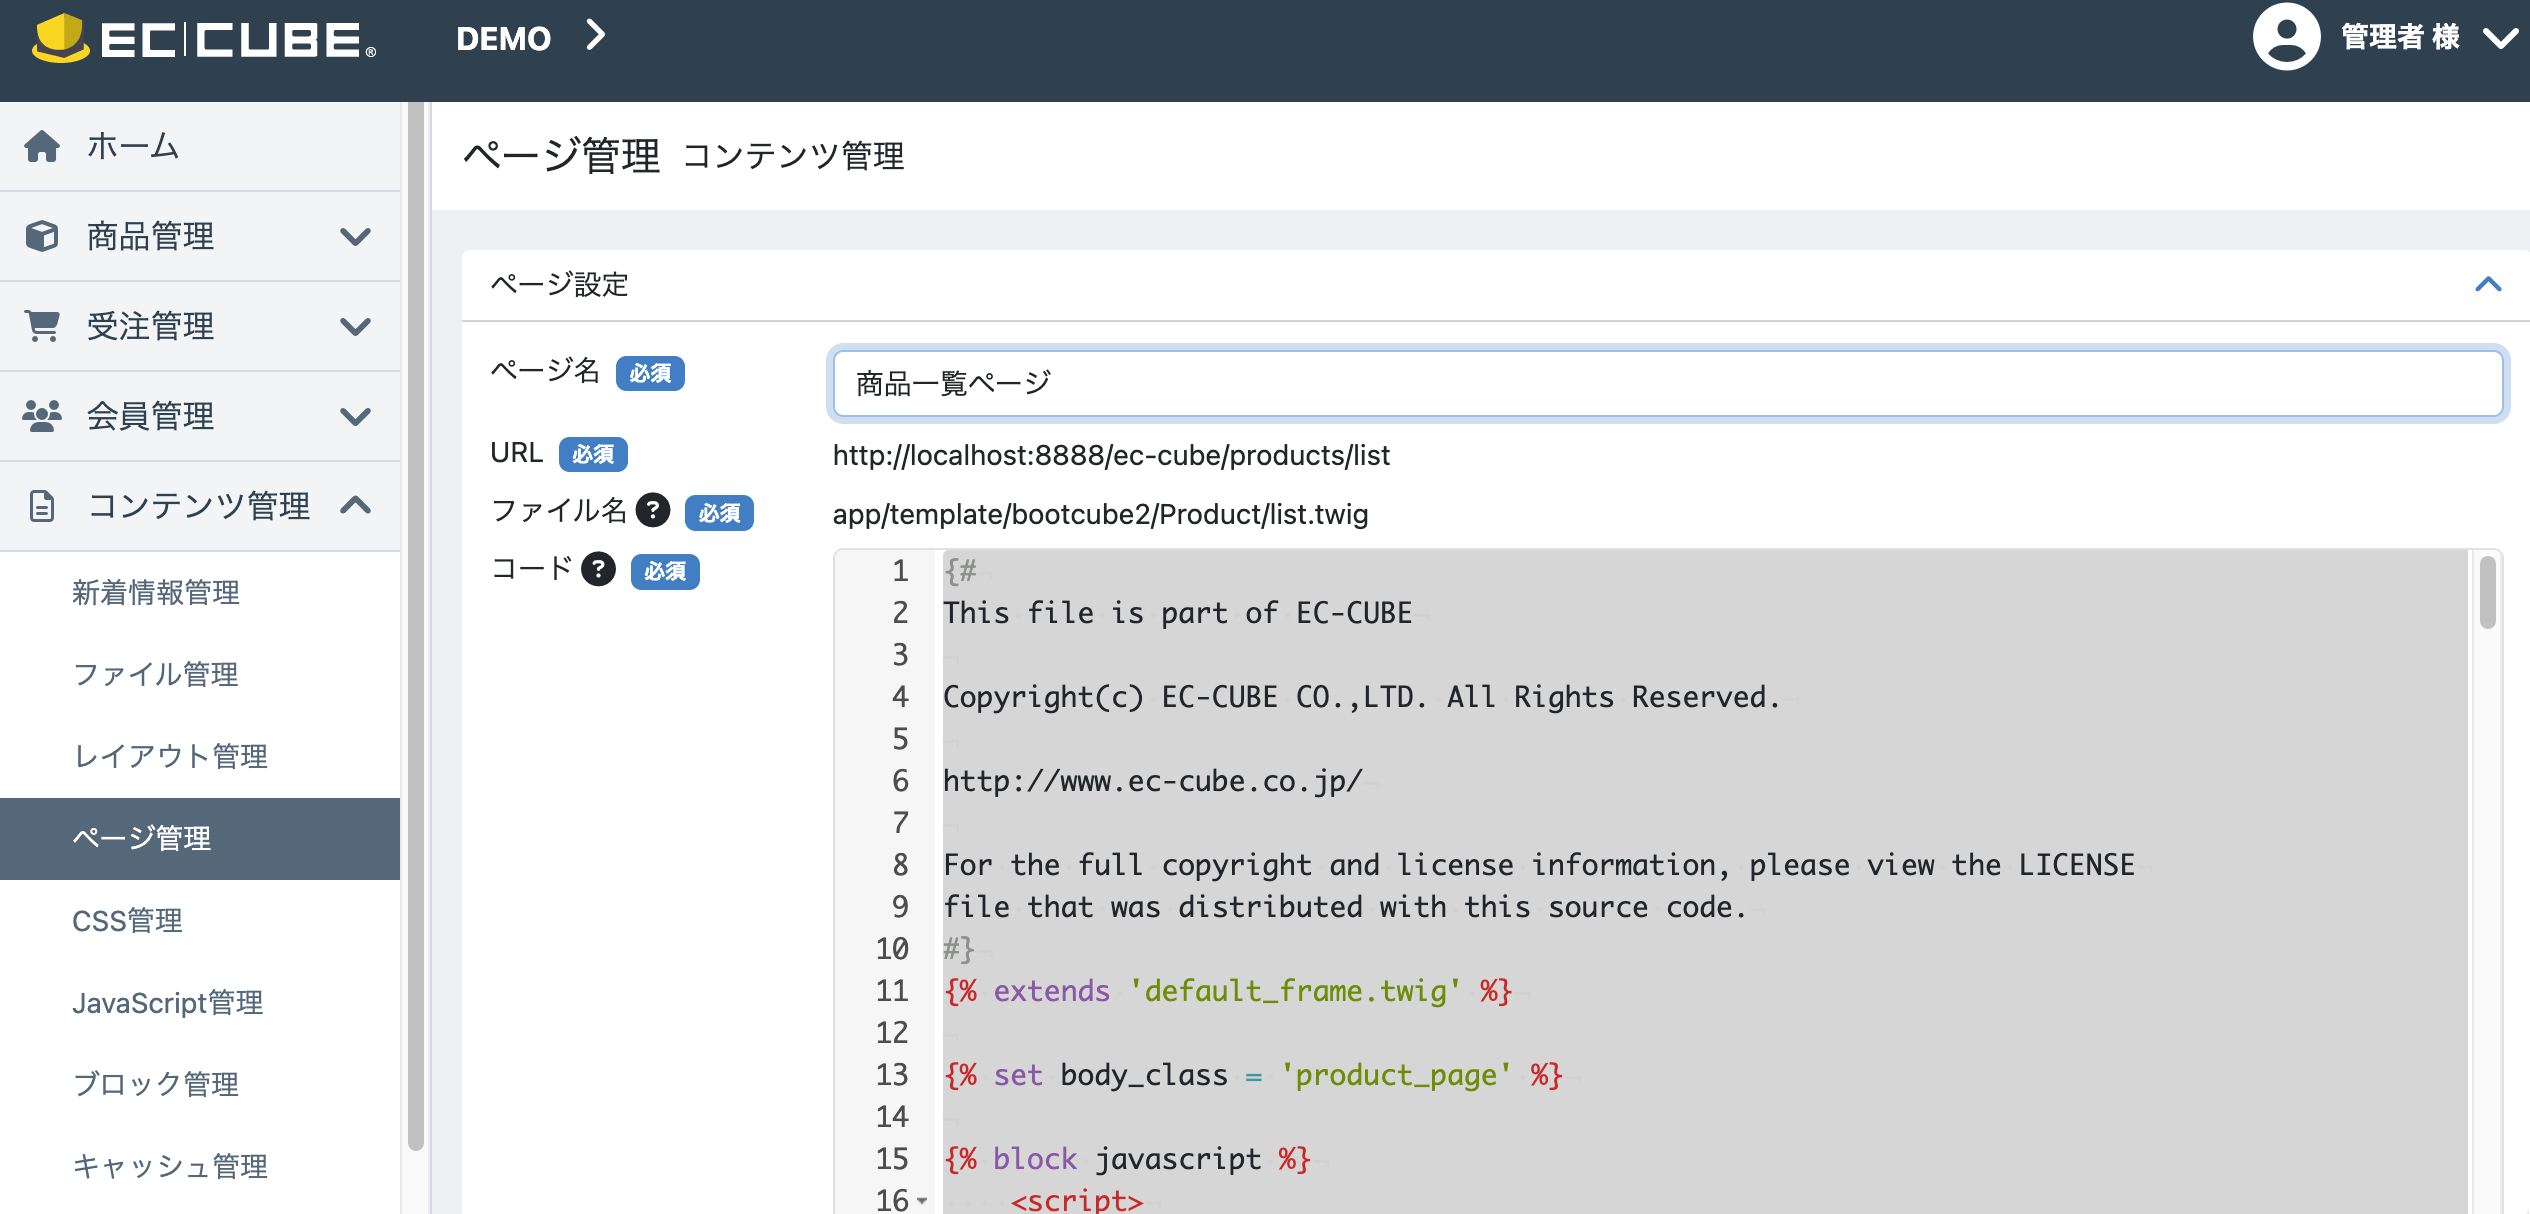Click the home icon in sidebar
2530x1214 pixels.
tap(42, 146)
